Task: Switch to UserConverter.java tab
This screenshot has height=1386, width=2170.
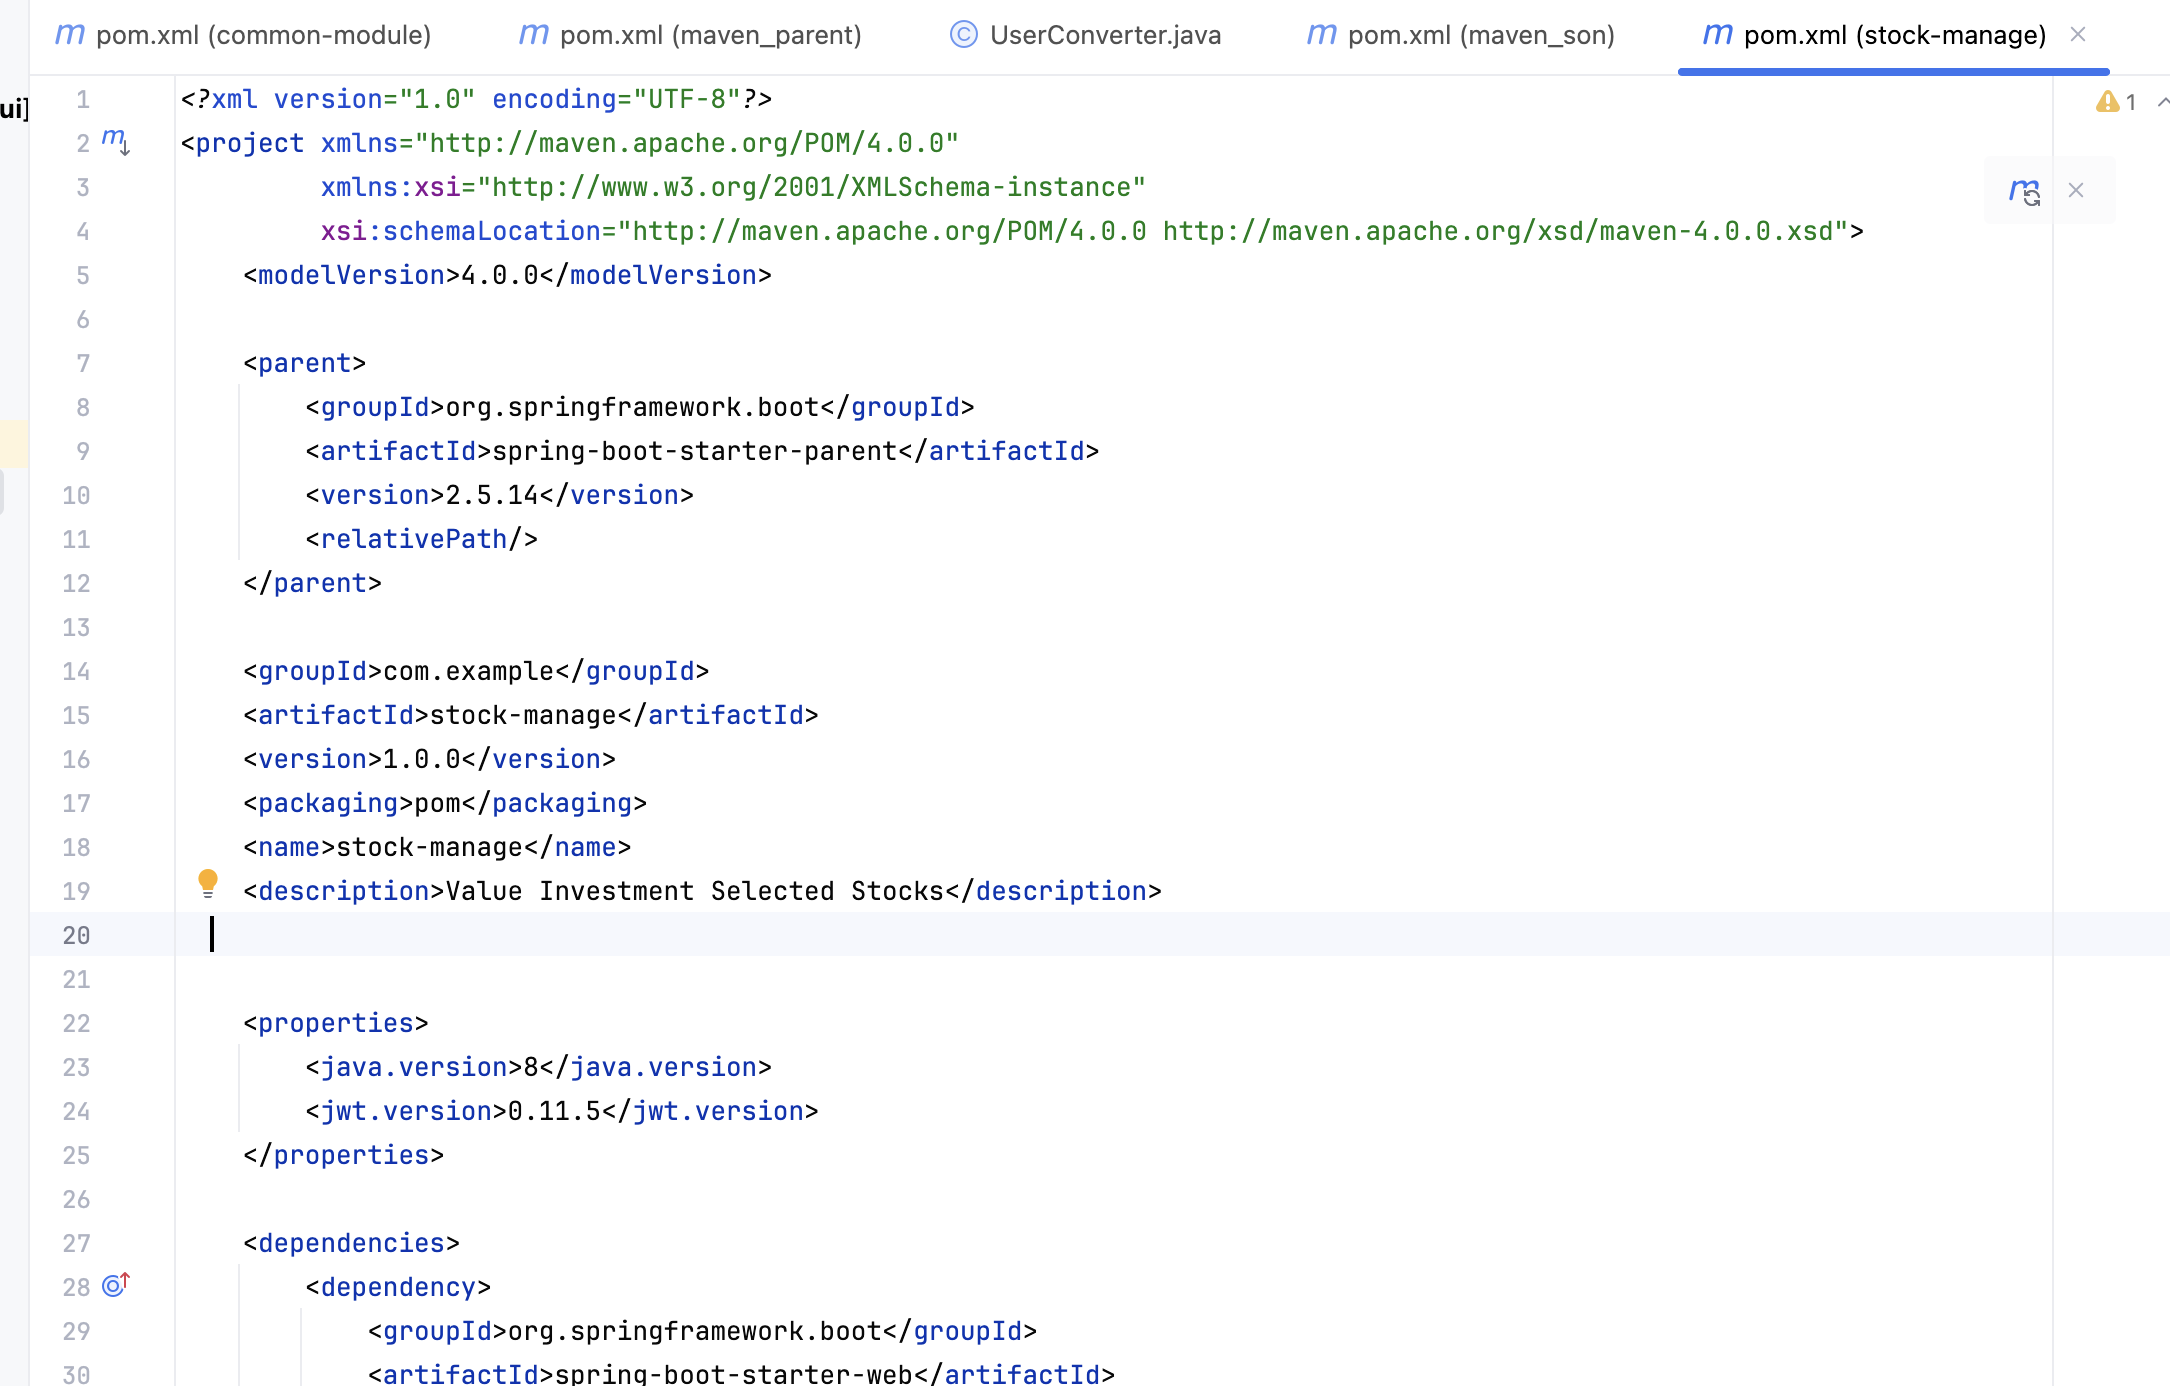Action: pos(1105,35)
